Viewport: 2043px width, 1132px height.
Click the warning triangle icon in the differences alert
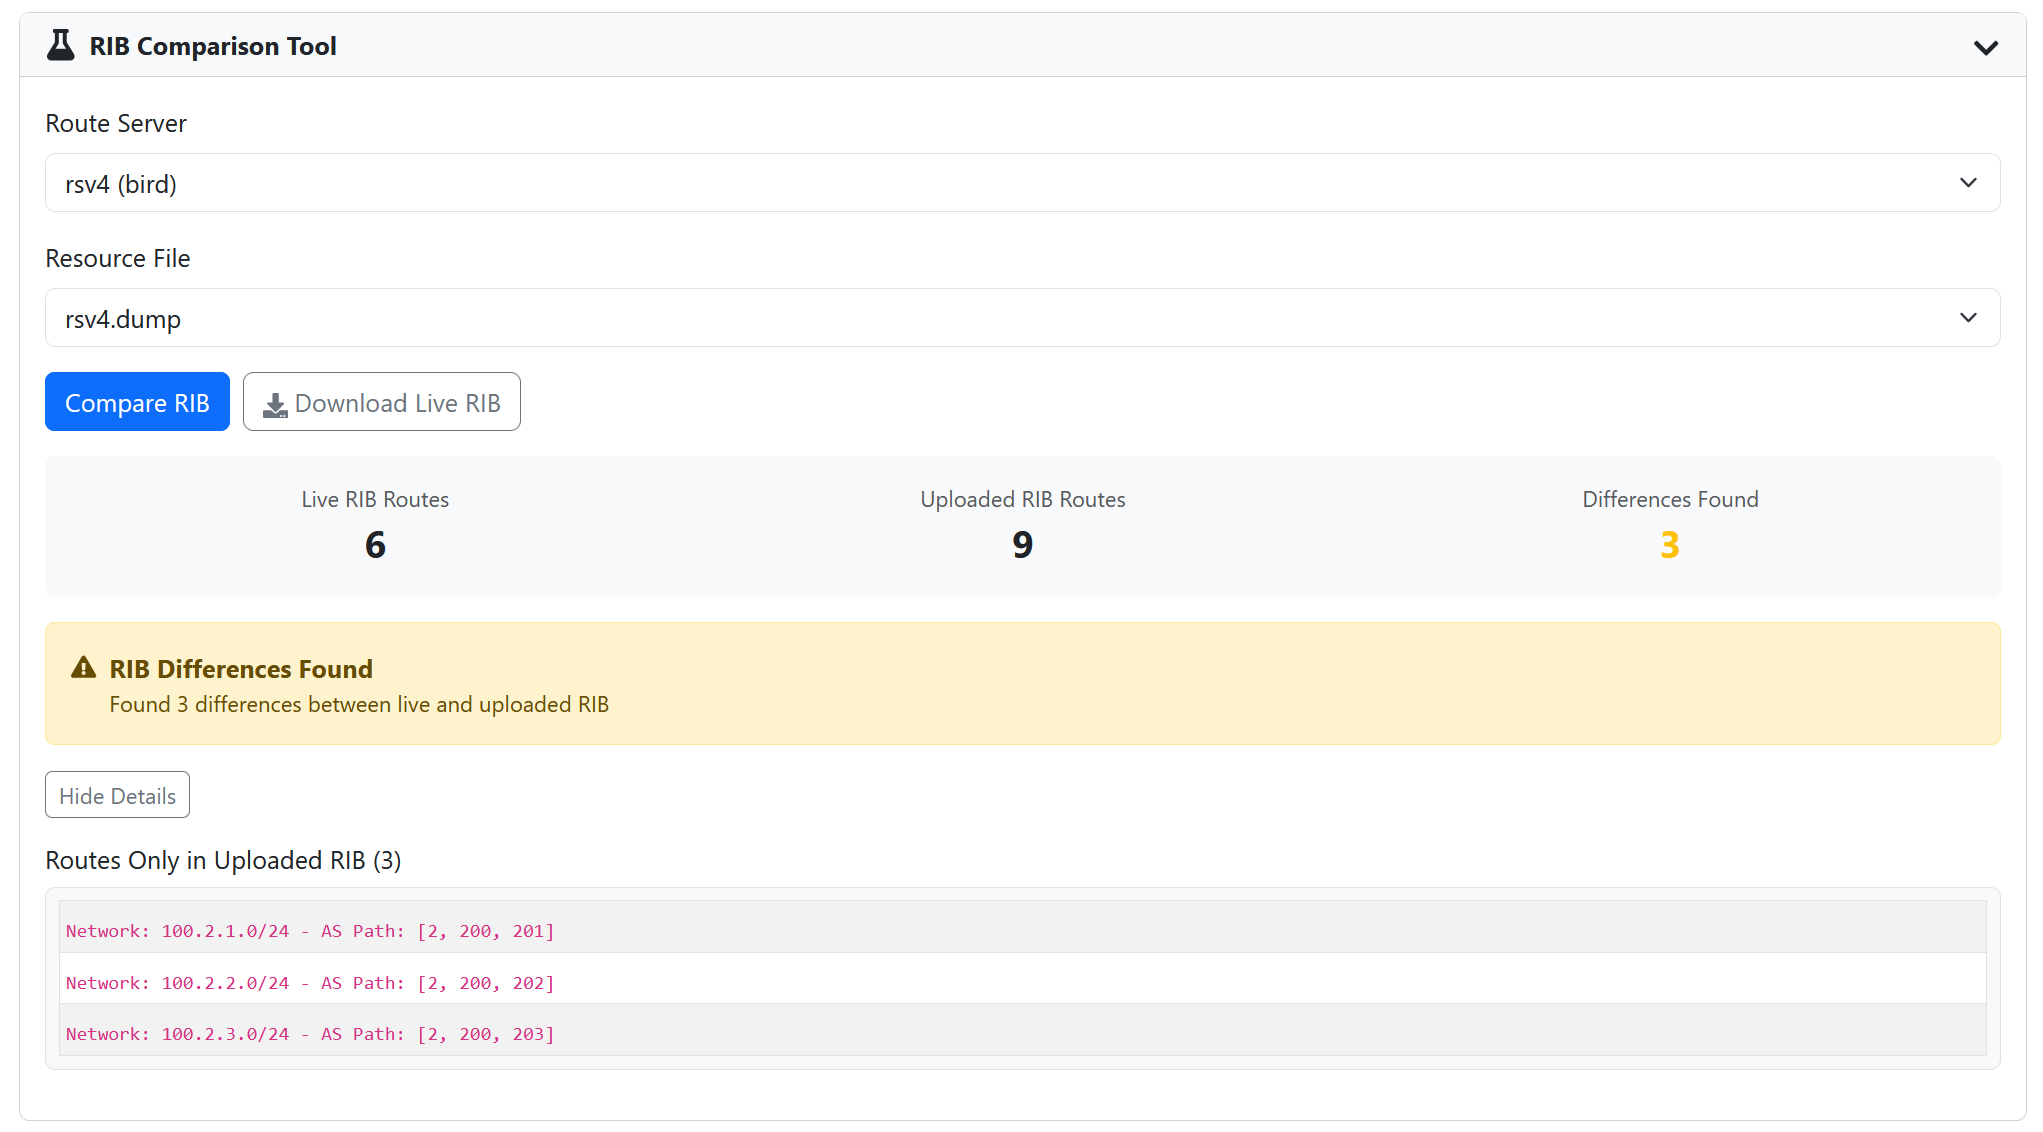point(84,668)
